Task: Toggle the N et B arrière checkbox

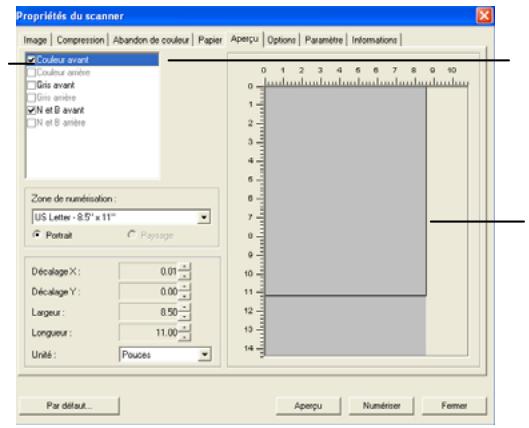Action: point(31,123)
